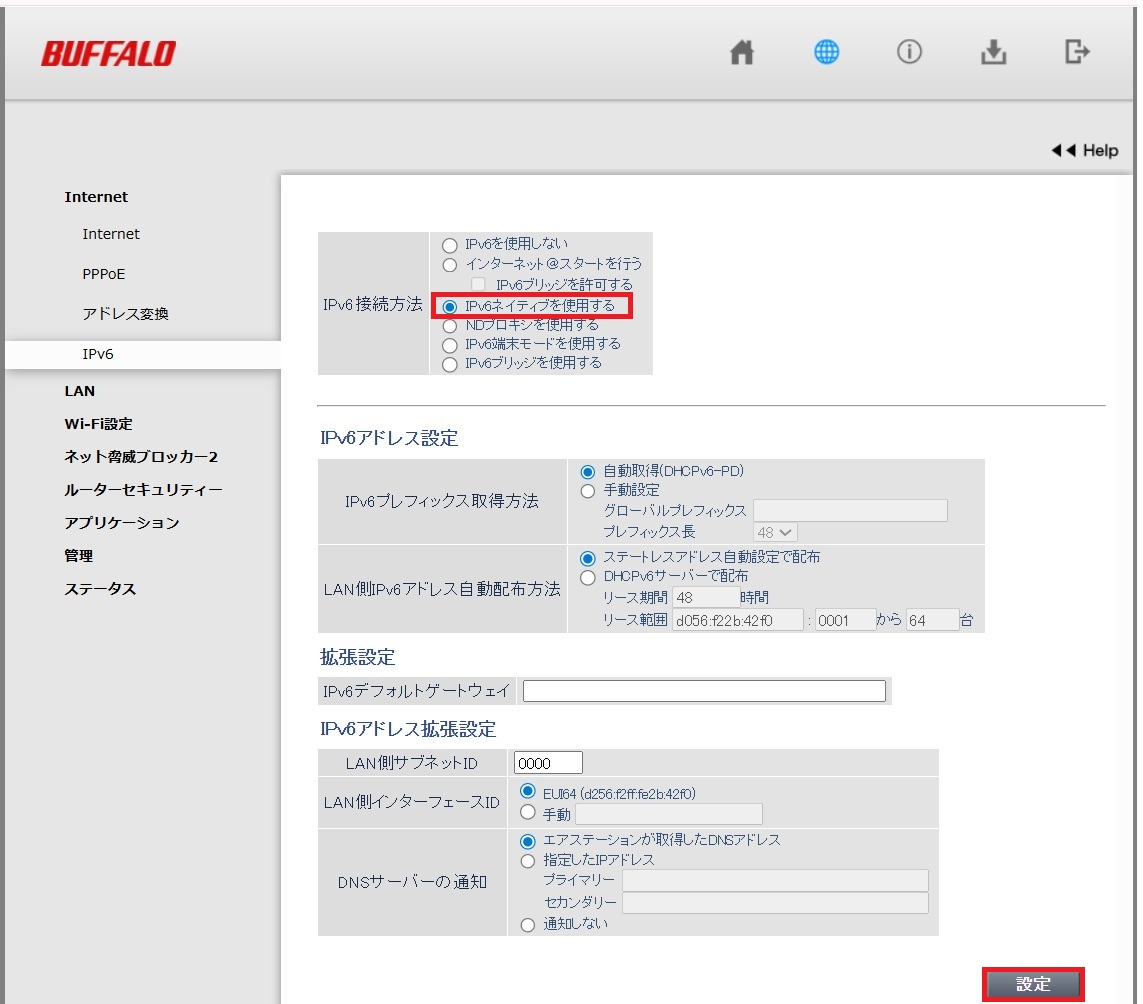Expand the ネット脅威ブロッカー2 sidebar section
1143x1004 pixels.
click(x=141, y=456)
